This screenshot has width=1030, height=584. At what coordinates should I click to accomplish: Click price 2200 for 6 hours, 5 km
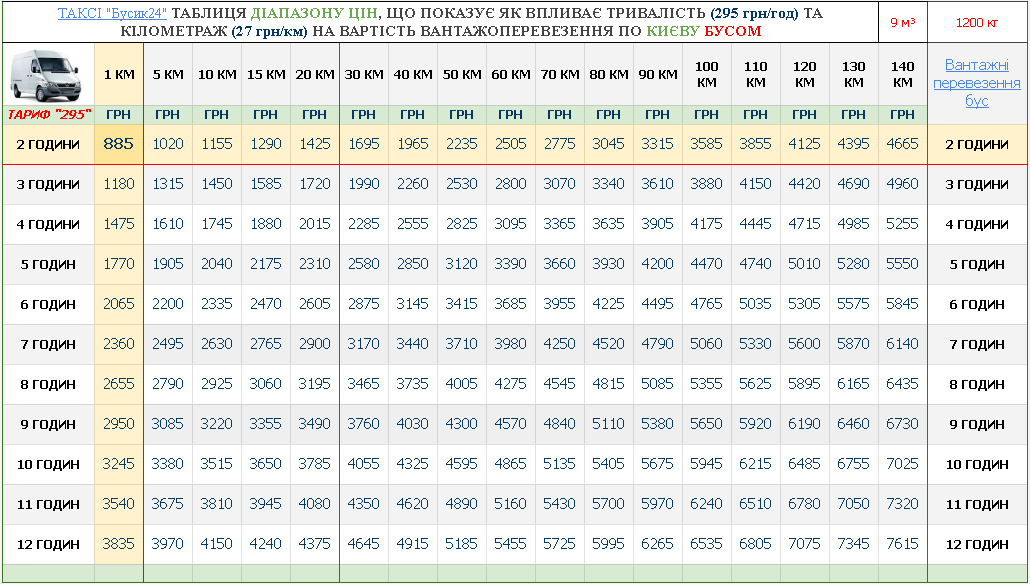[167, 304]
